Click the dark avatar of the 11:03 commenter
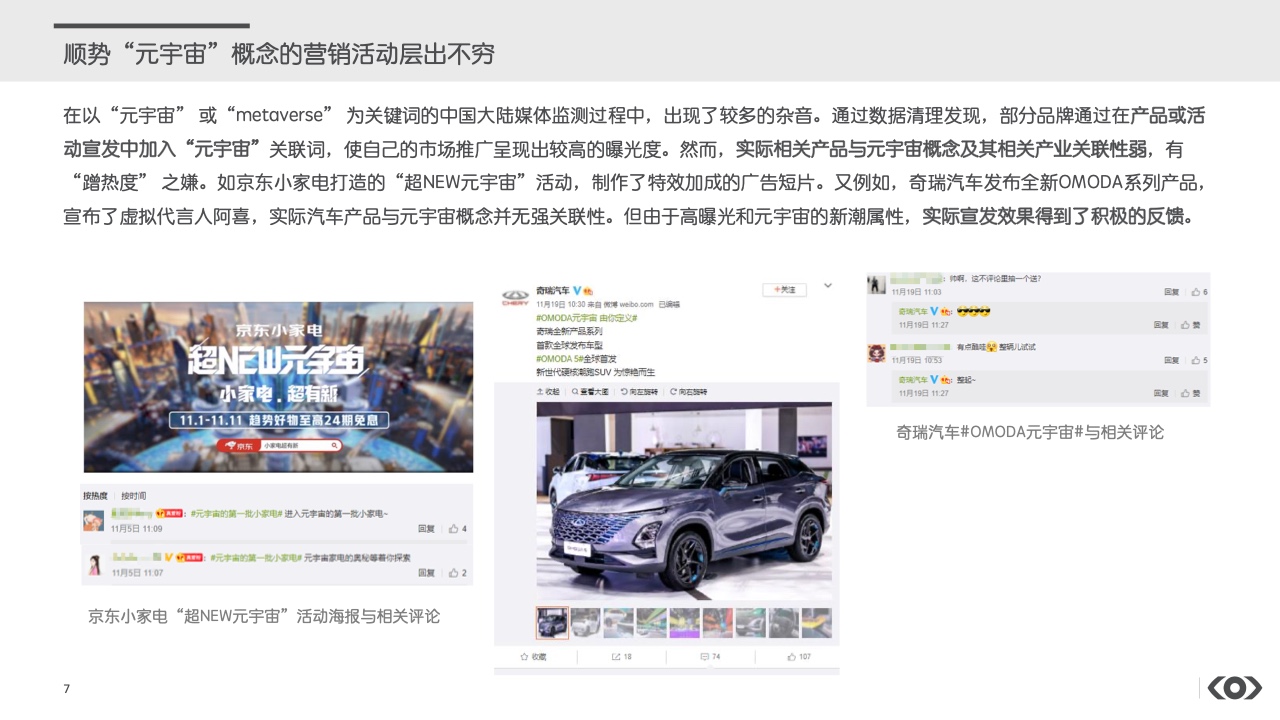Viewport: 1280px width, 720px height. pyautogui.click(x=876, y=285)
